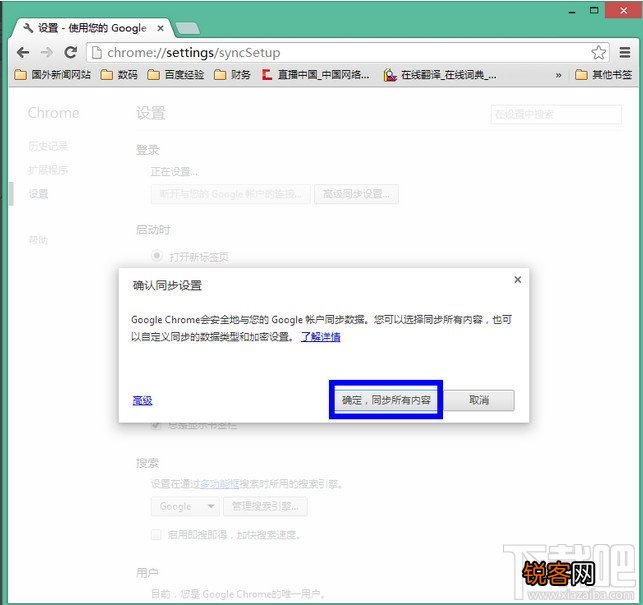The width and height of the screenshot is (643, 605).
Task: Click the 管理搜索引擎 button
Action: coord(265,507)
